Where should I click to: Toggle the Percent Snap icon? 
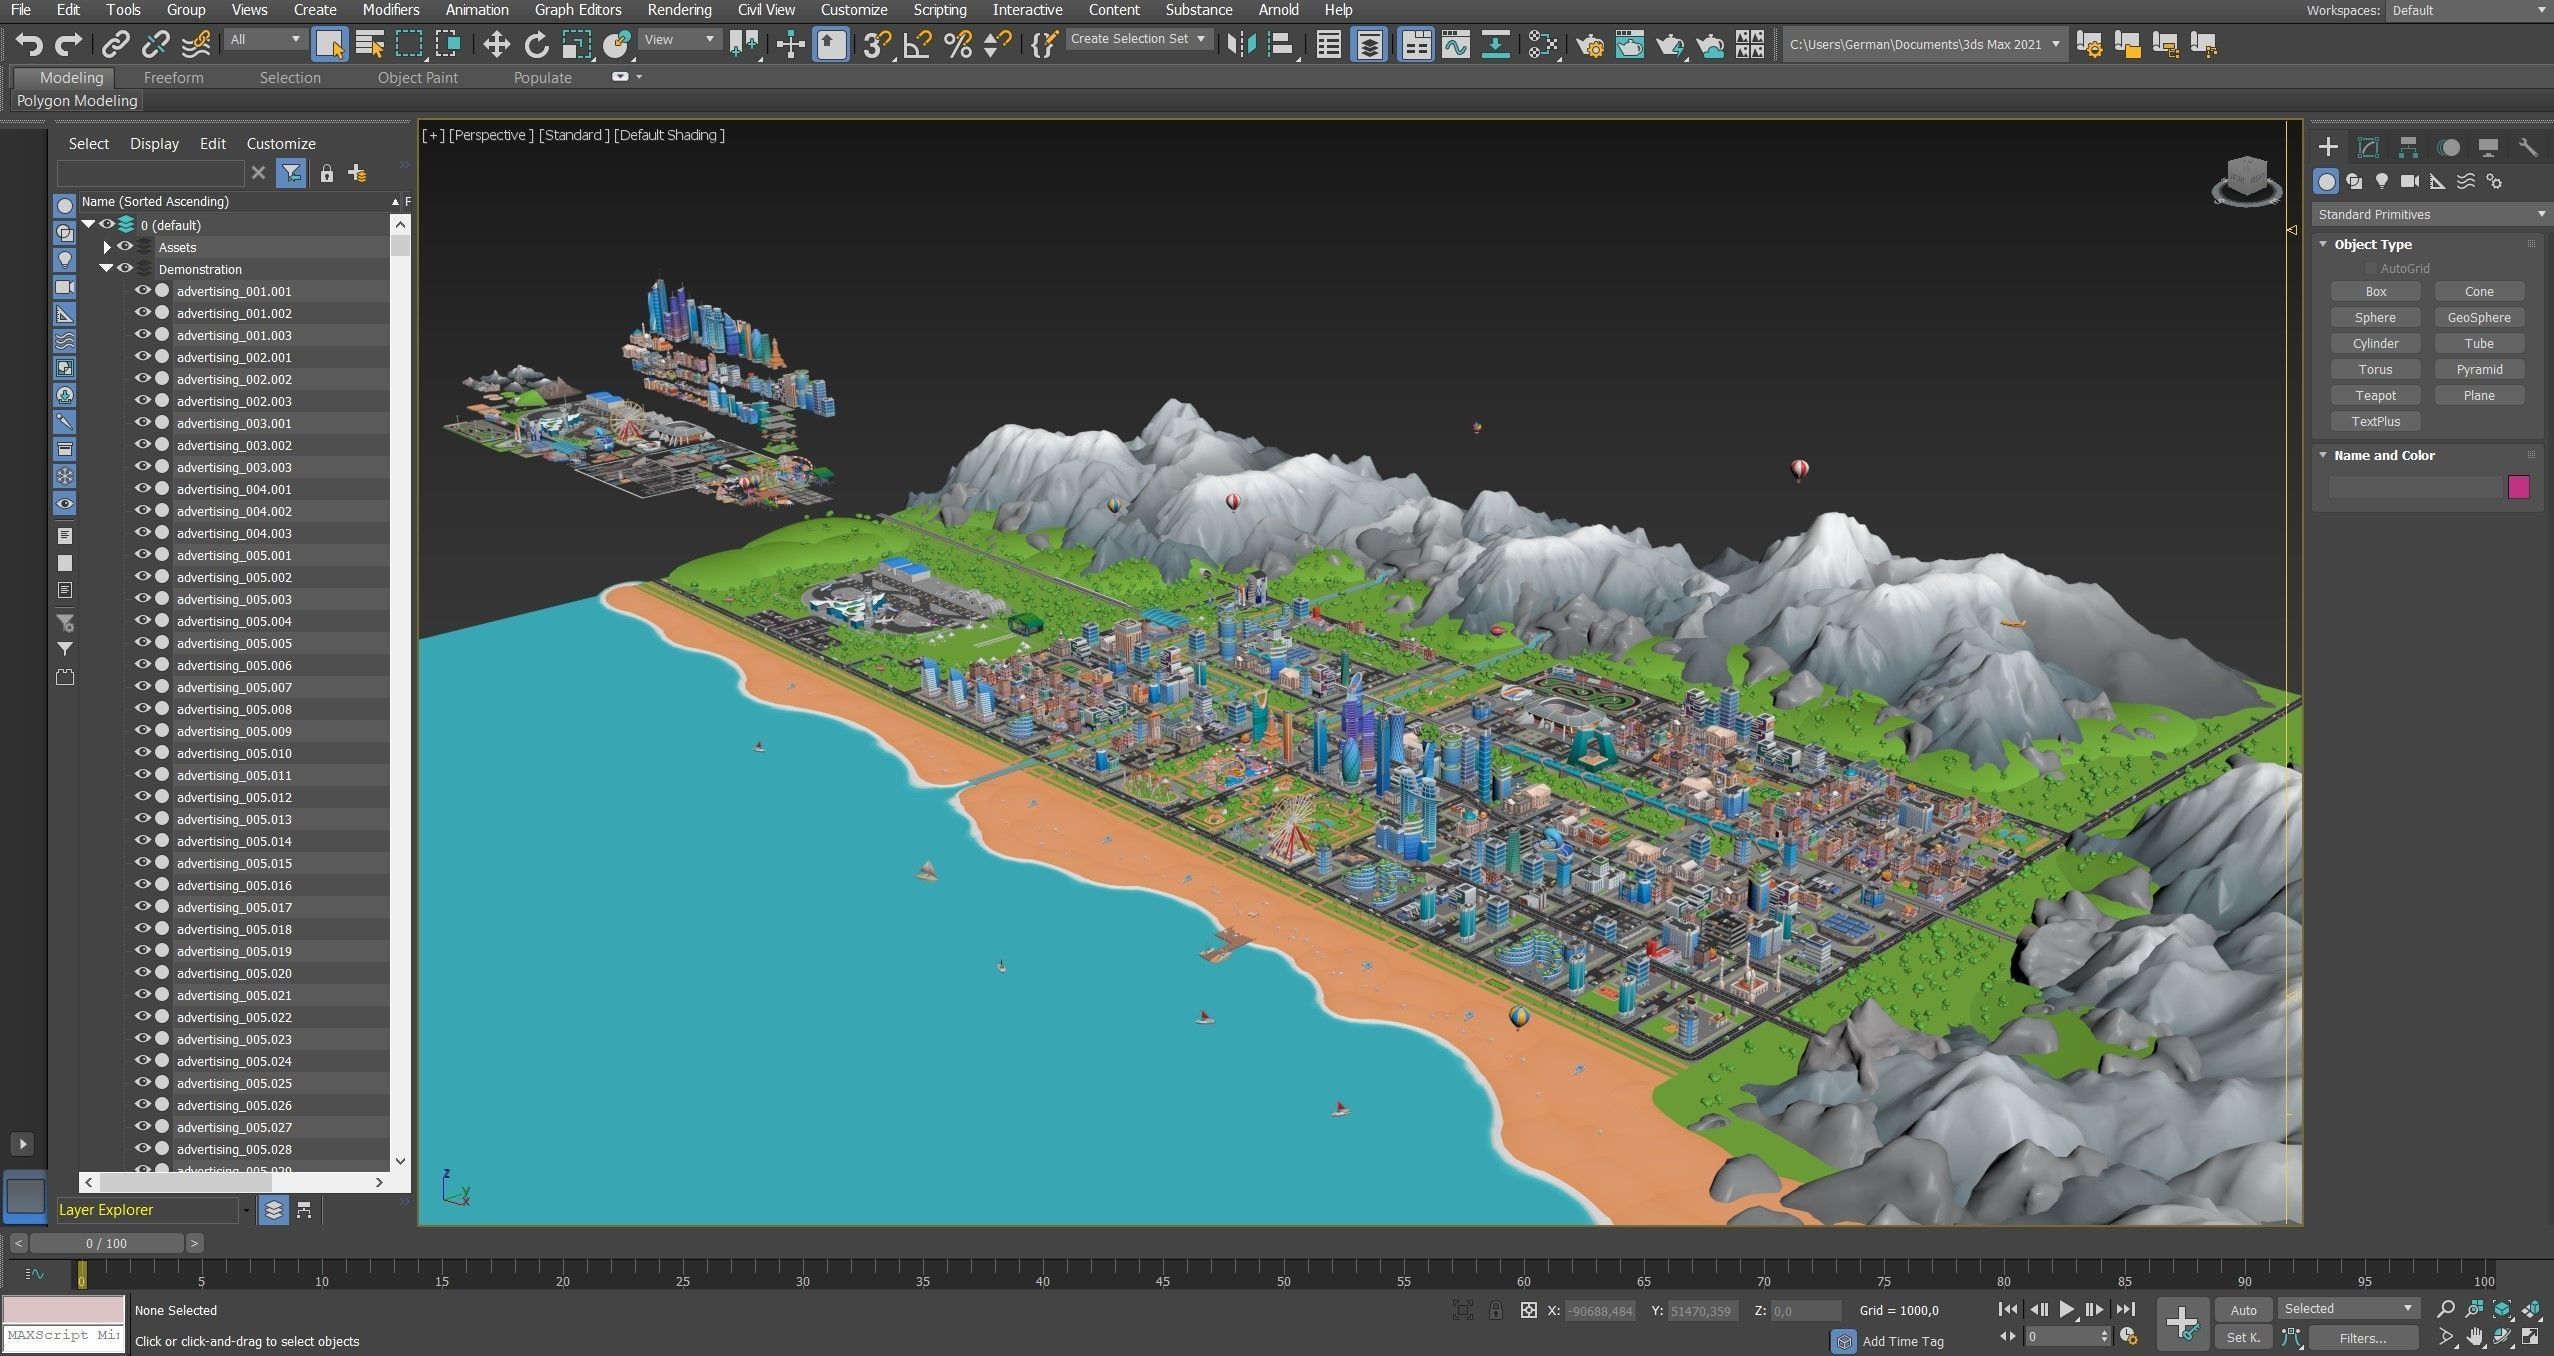pyautogui.click(x=957, y=44)
